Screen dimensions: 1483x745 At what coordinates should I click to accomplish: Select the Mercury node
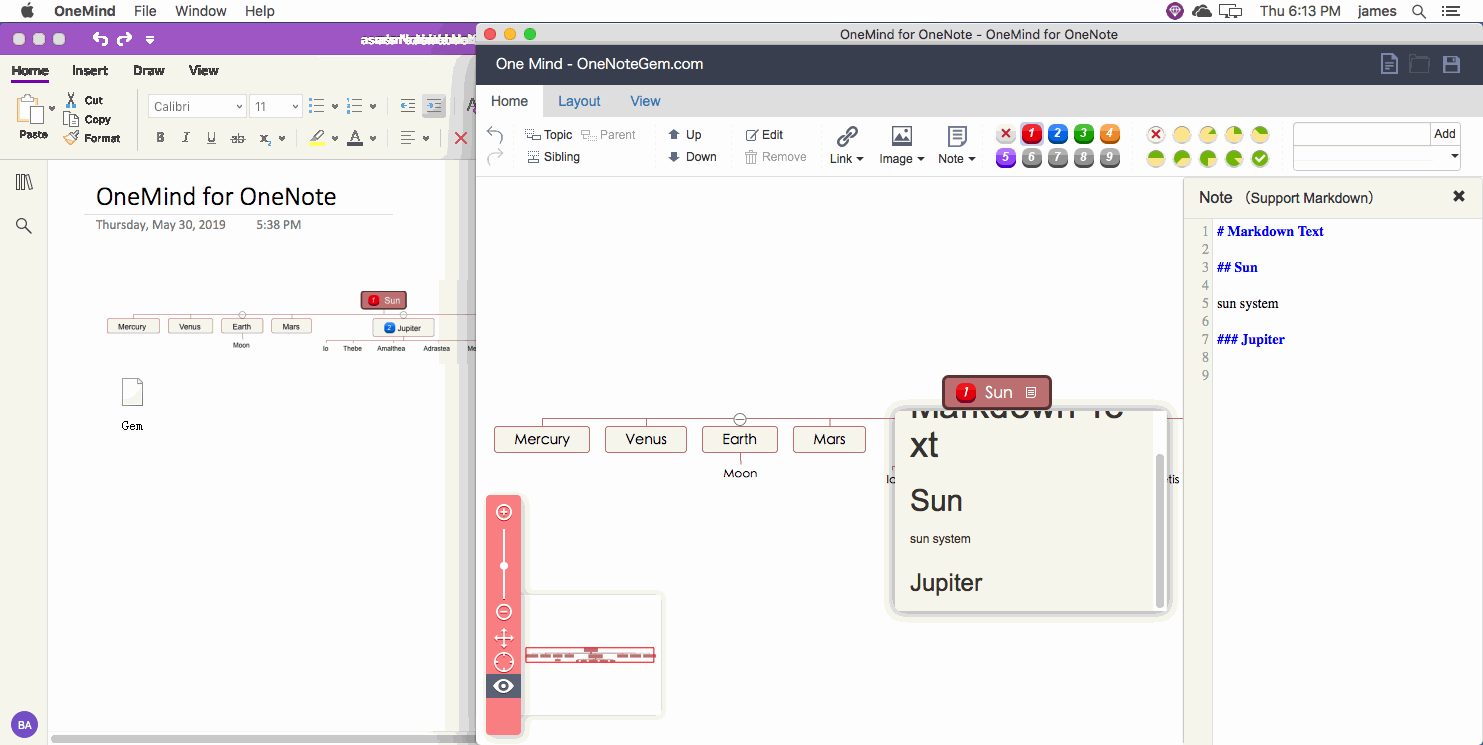[x=542, y=439]
